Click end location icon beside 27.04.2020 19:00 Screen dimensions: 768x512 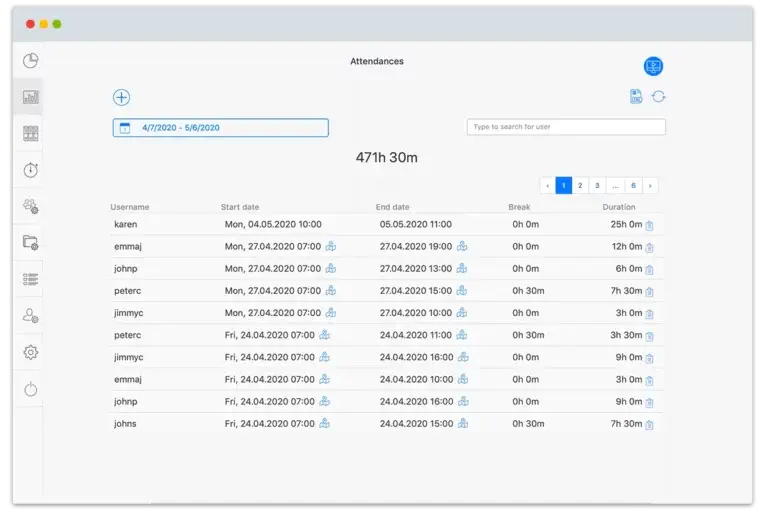462,246
